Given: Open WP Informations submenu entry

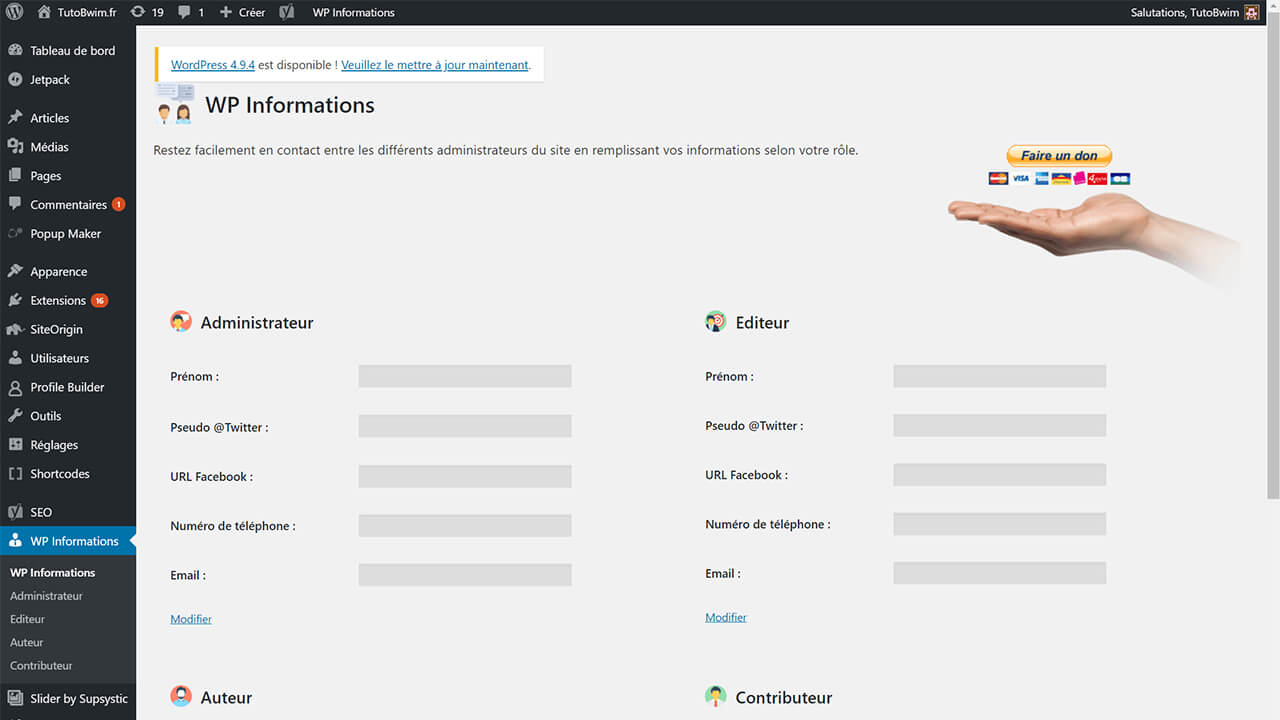Looking at the screenshot, I should [53, 573].
